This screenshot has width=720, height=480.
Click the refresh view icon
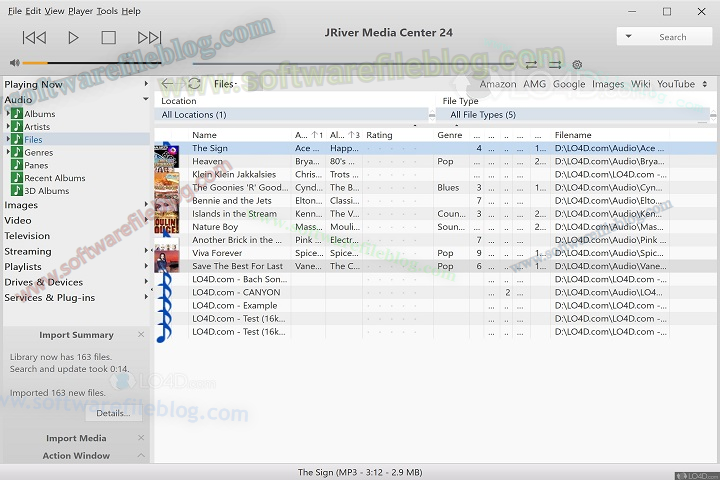[194, 84]
